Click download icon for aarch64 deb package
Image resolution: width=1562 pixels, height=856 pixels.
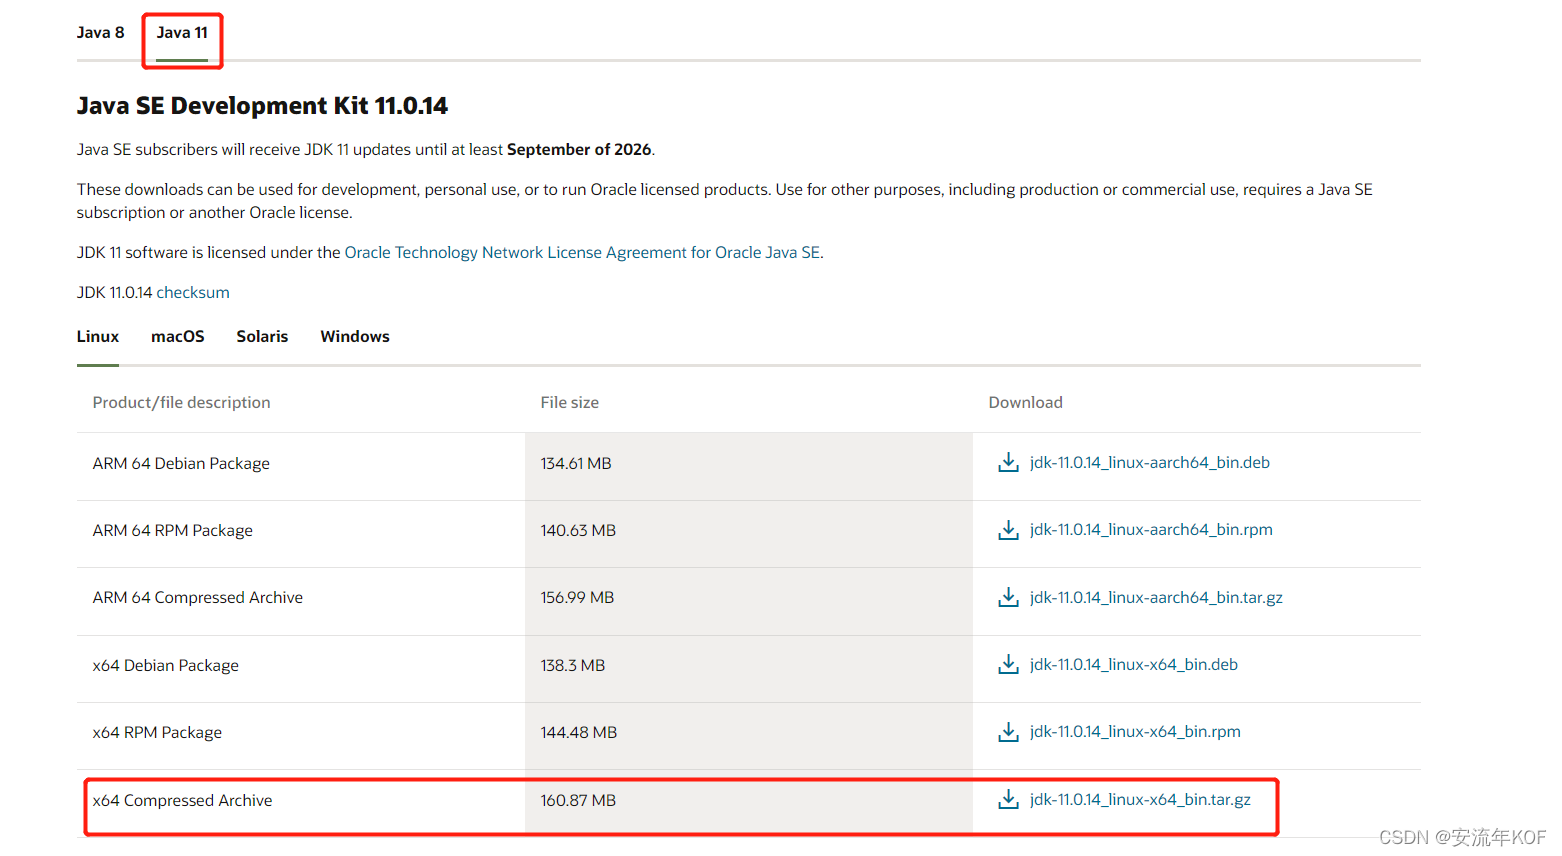(x=1008, y=462)
